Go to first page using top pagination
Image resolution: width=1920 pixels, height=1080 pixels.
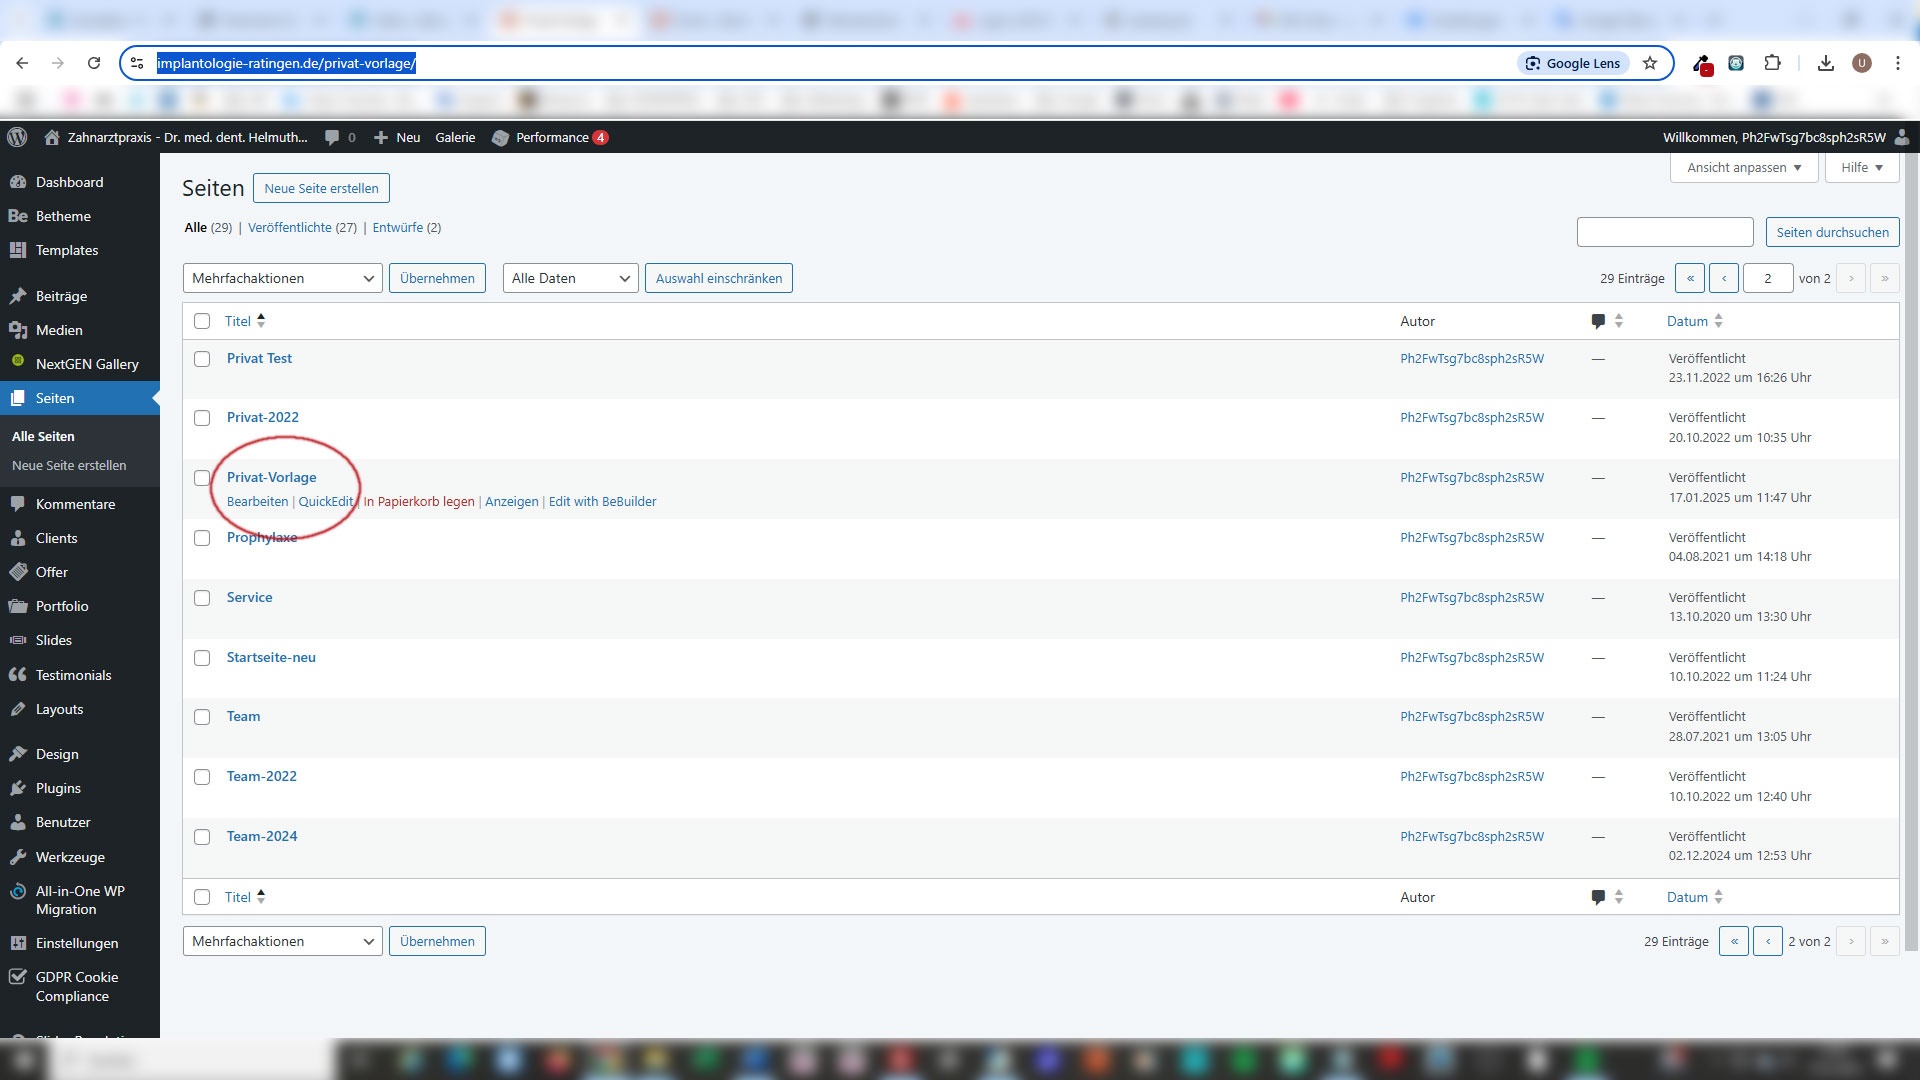tap(1690, 278)
